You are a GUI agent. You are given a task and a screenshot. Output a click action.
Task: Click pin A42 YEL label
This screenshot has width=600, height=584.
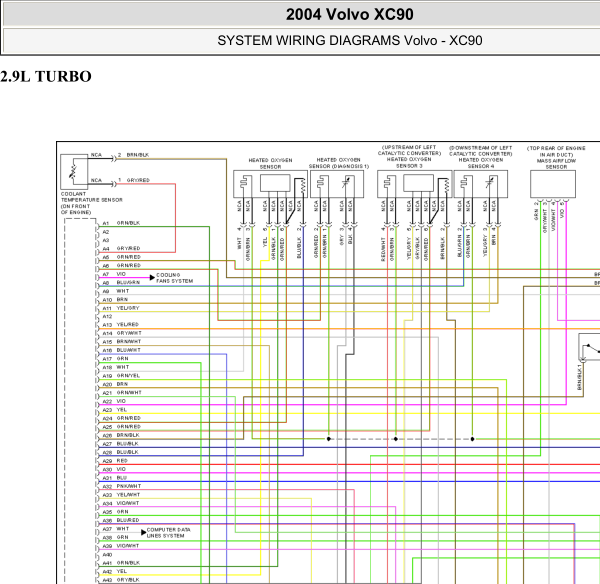point(114,571)
